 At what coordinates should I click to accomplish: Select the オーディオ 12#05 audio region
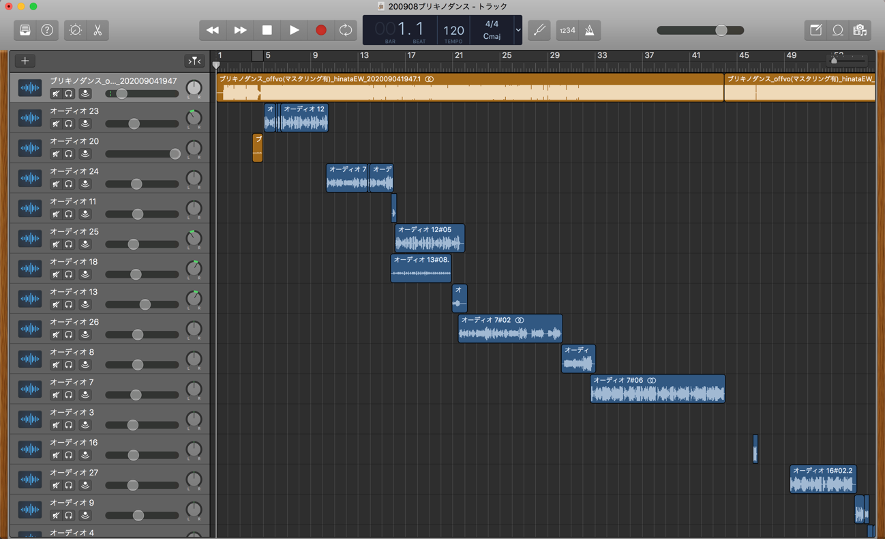pos(430,238)
